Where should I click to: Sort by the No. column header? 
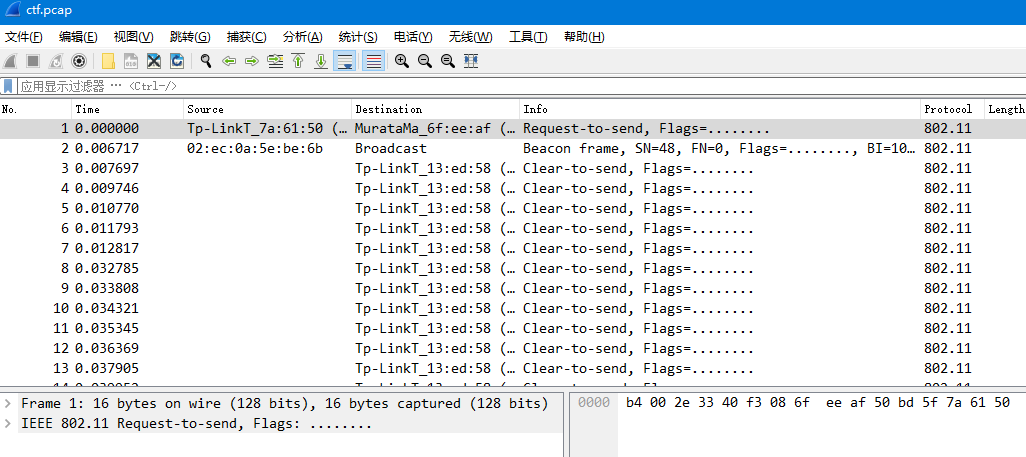tap(35, 109)
